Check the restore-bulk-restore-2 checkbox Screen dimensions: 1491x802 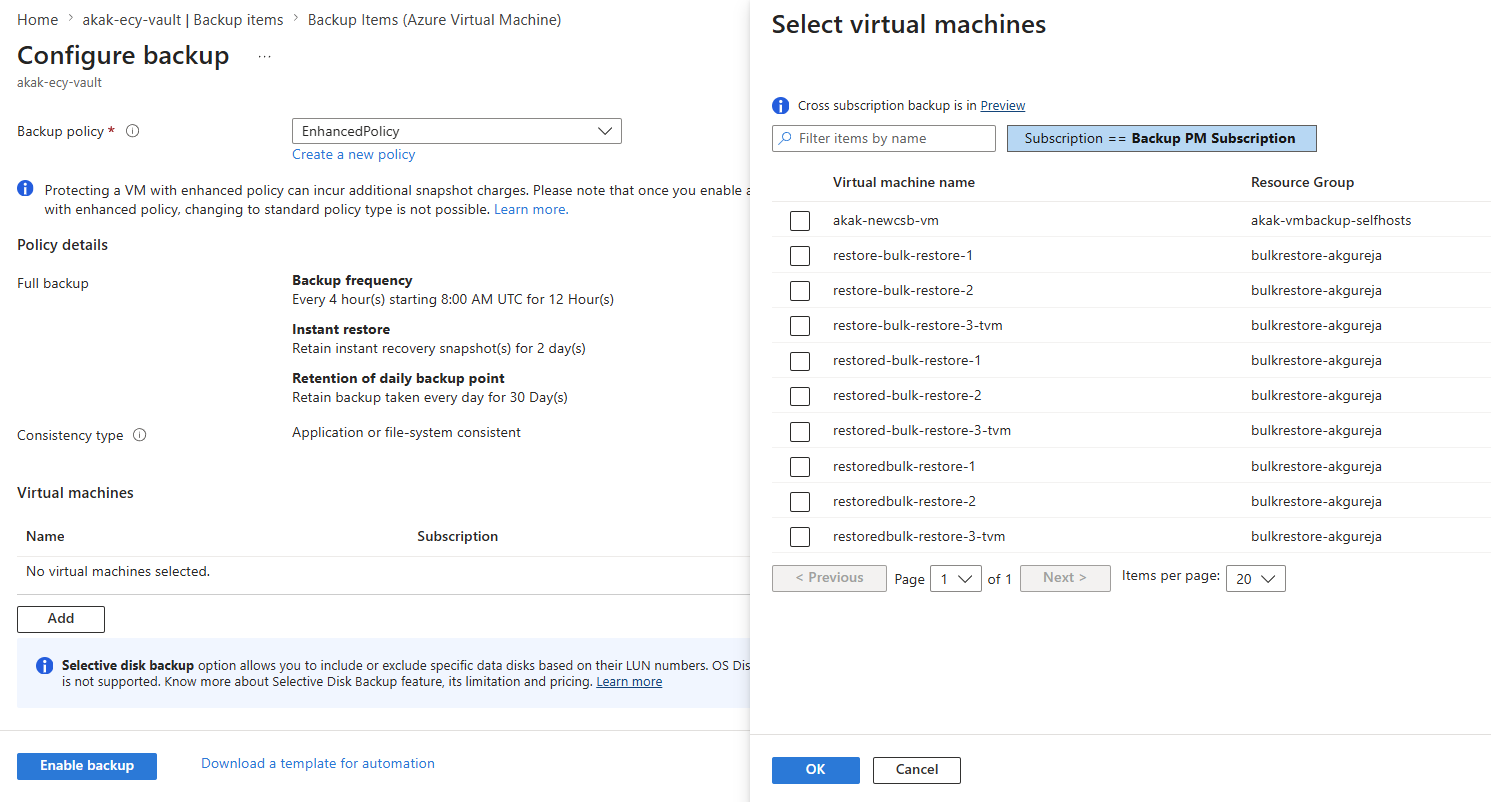point(800,291)
